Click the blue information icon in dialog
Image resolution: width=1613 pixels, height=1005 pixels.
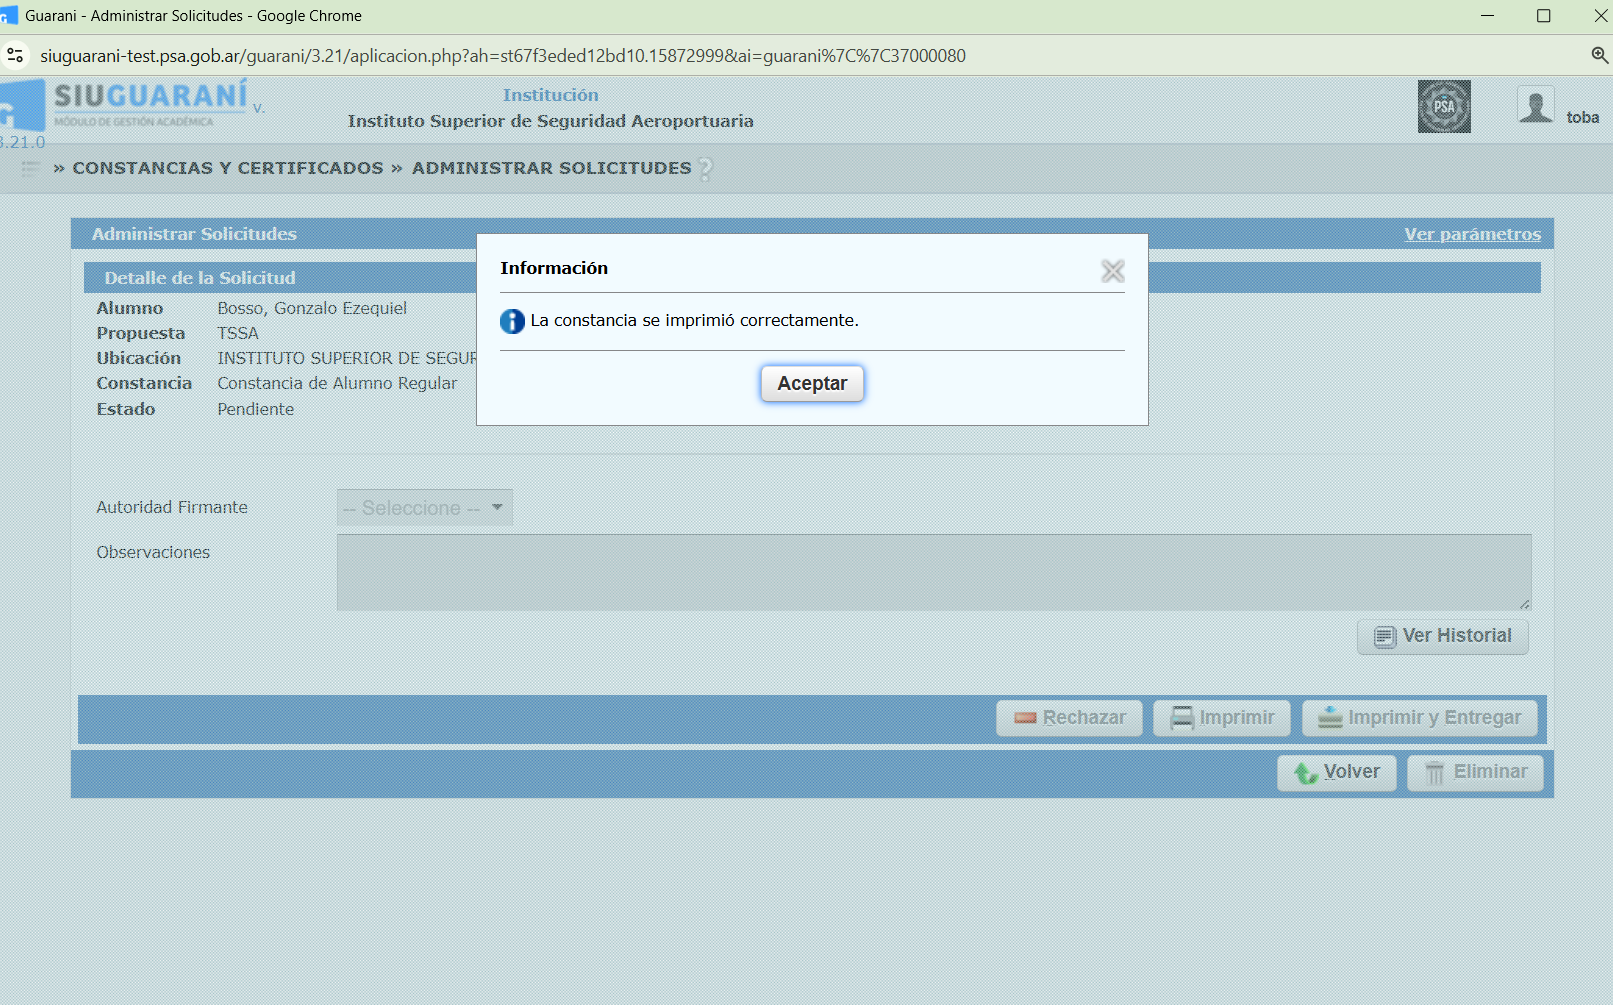pos(512,321)
